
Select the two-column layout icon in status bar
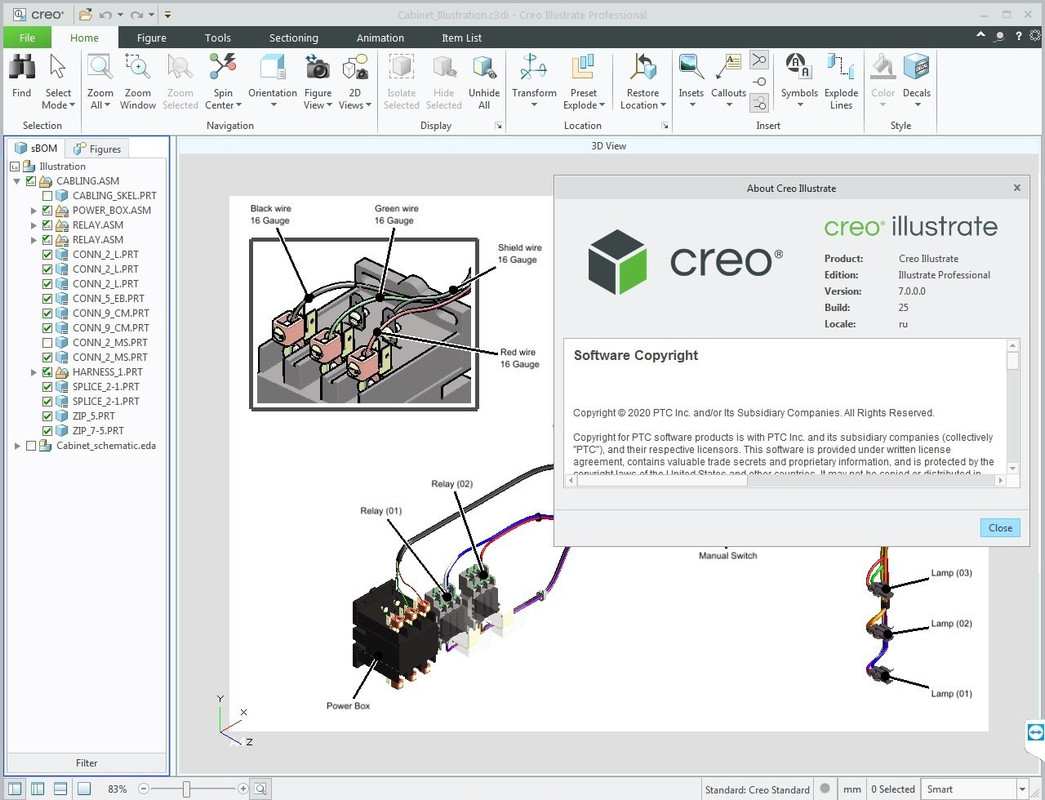pyautogui.click(x=37, y=789)
